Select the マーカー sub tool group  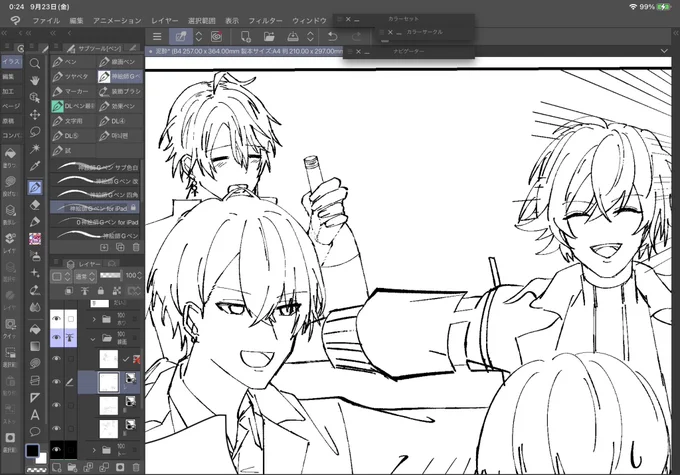(72, 92)
